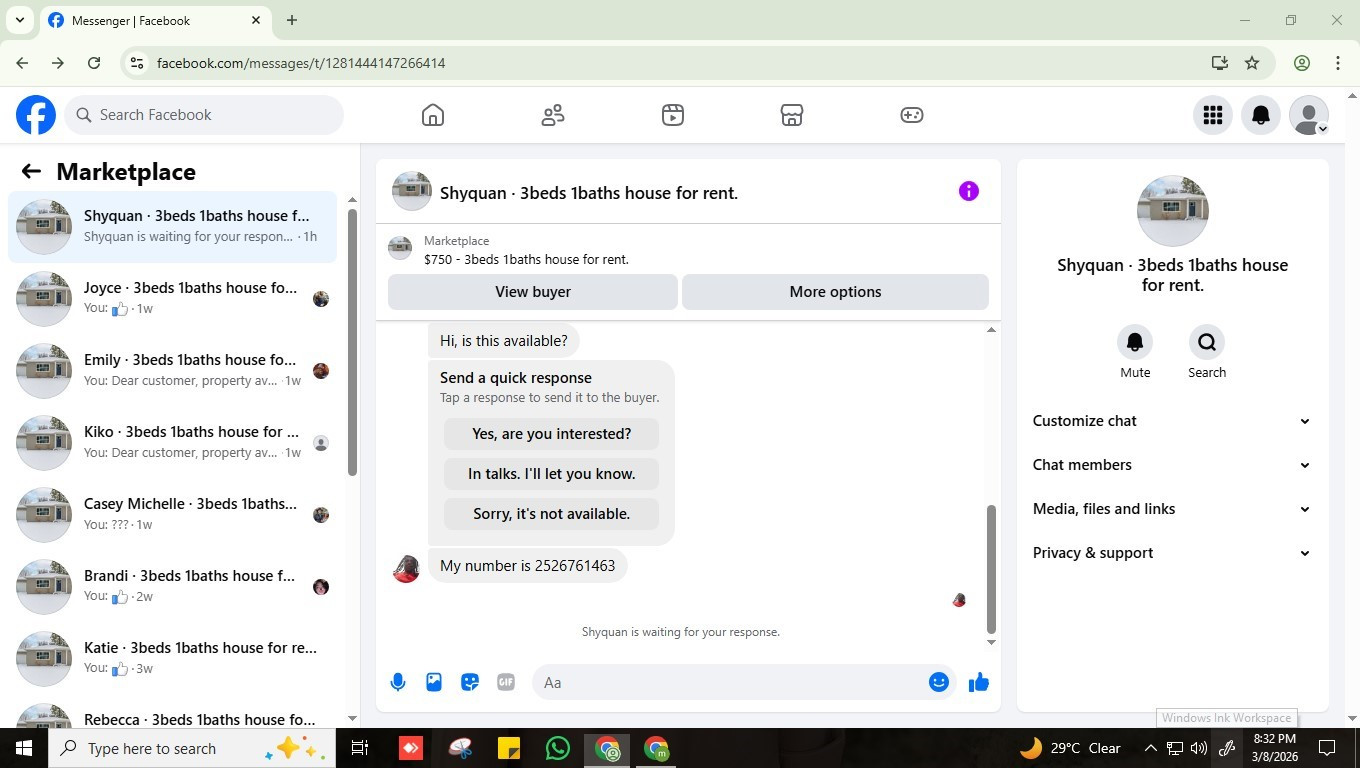The height and width of the screenshot is (768, 1360).
Task: Send a thumbs-up like
Action: pos(979,682)
